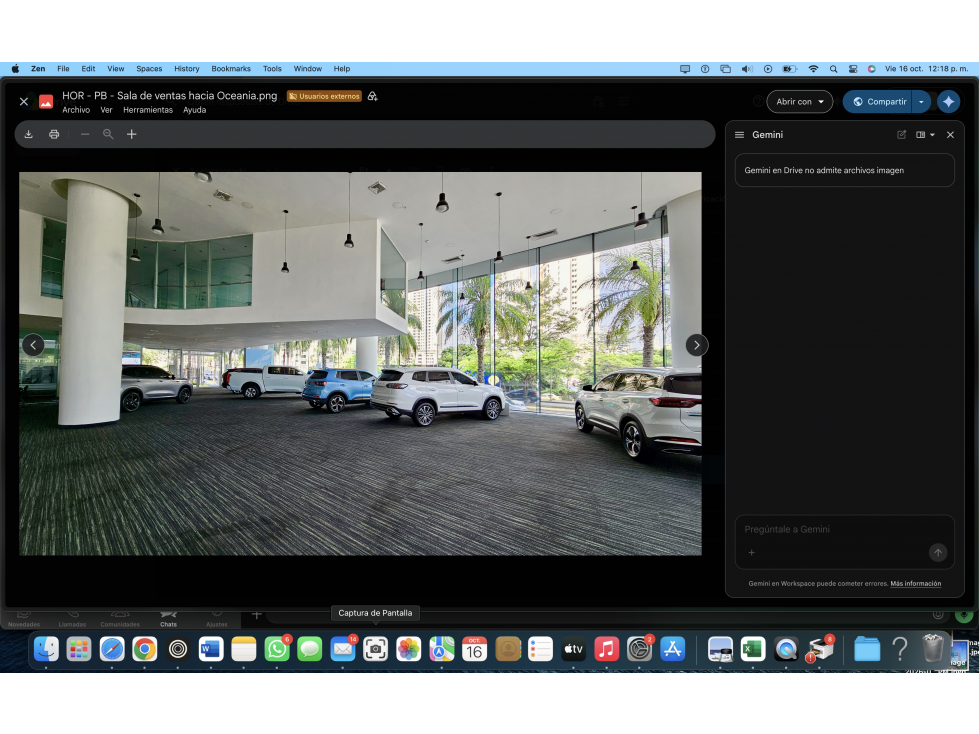Launch the Screenshot app in the dock

pyautogui.click(x=376, y=650)
